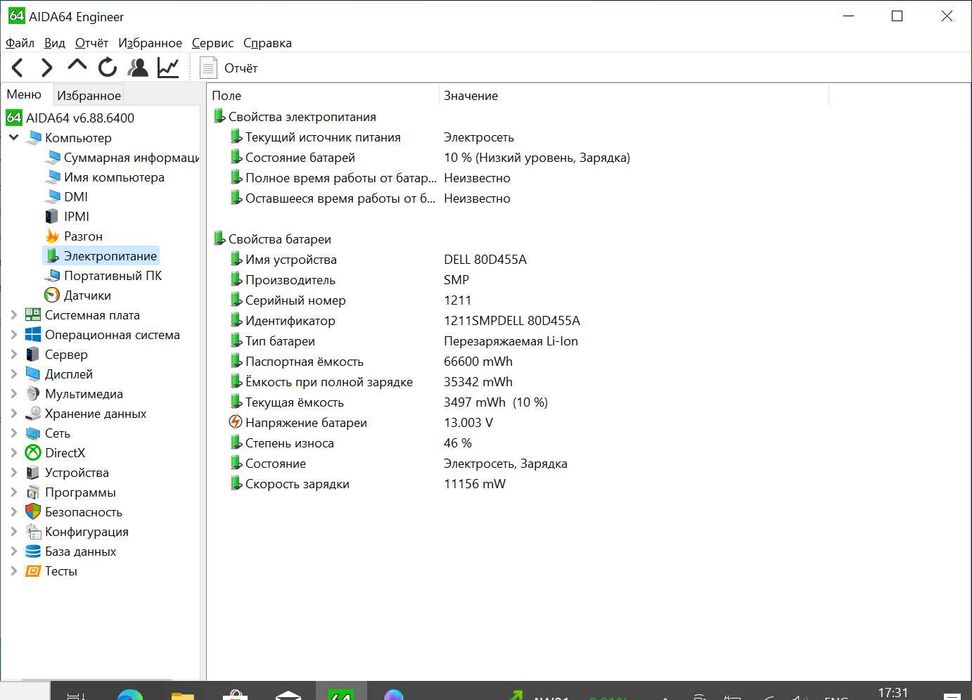The image size is (972, 700).
Task: Click the Значение column header
Action: (x=634, y=95)
